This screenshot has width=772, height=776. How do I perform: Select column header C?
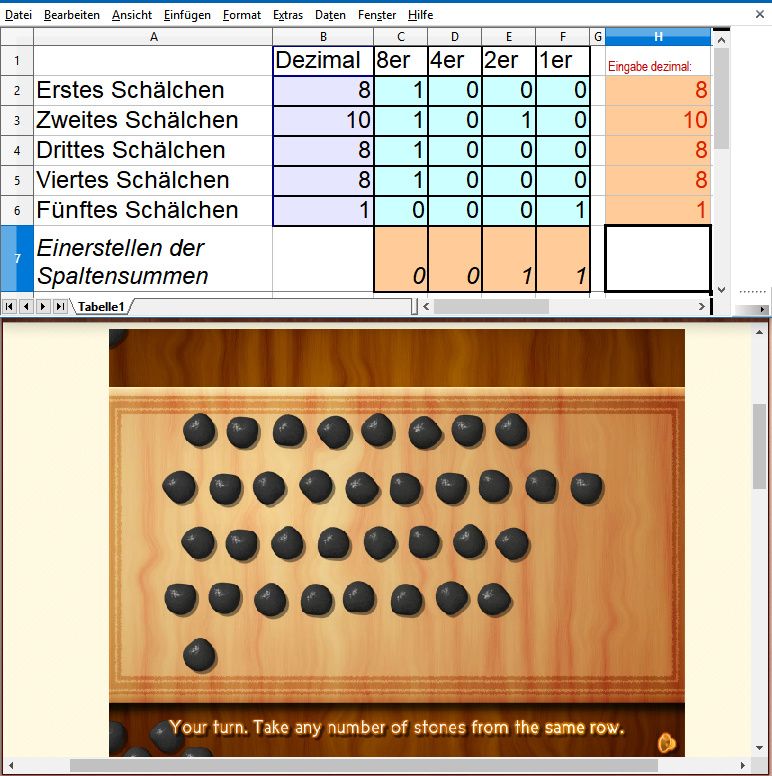click(x=400, y=37)
